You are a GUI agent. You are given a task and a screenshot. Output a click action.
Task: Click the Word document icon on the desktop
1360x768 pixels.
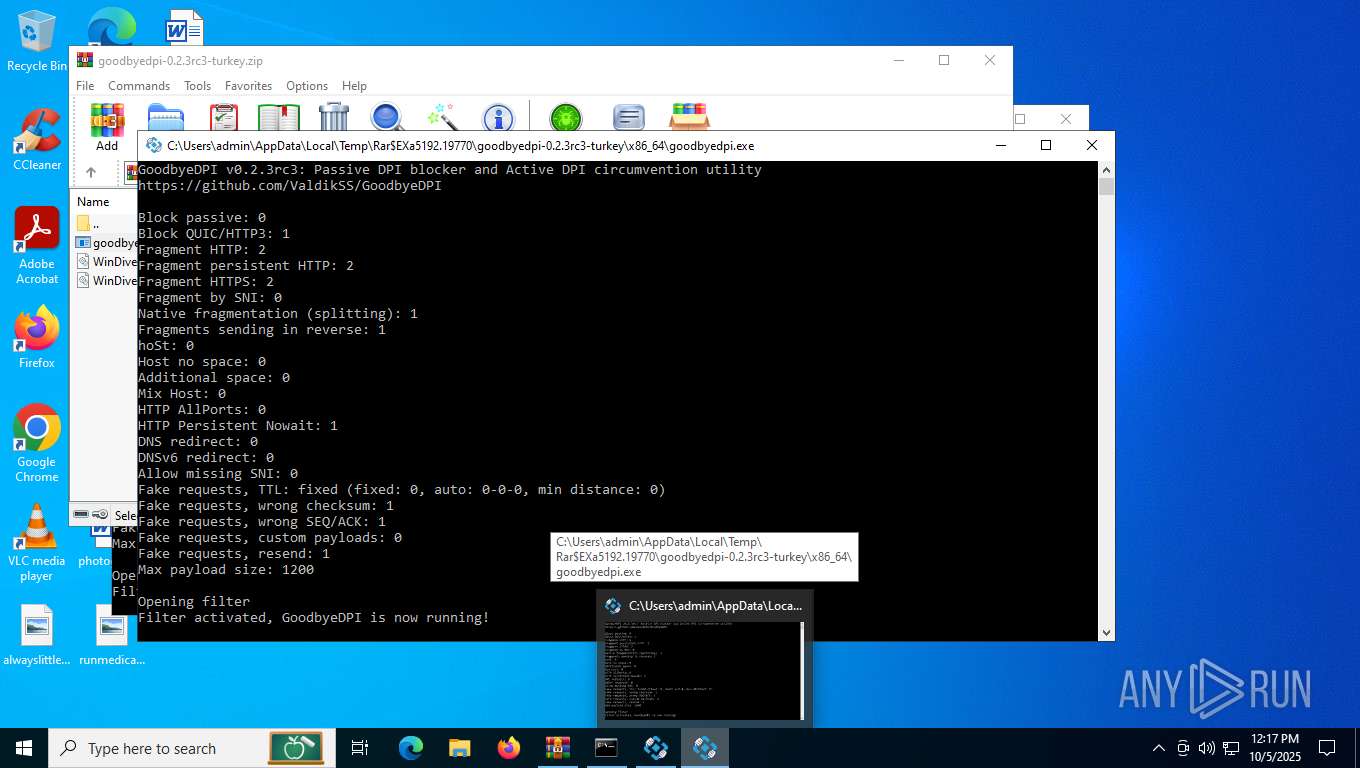184,27
